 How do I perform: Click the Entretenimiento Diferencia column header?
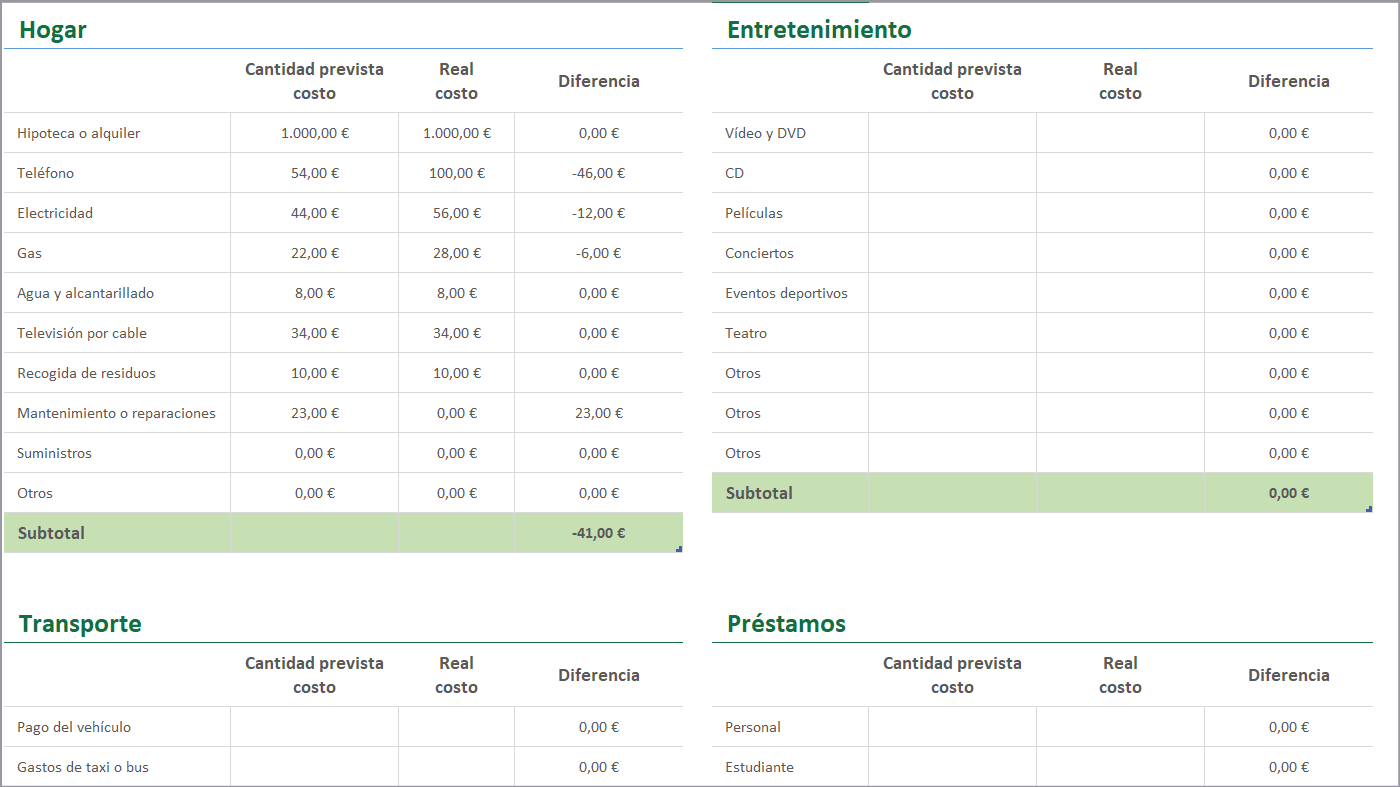point(1289,81)
